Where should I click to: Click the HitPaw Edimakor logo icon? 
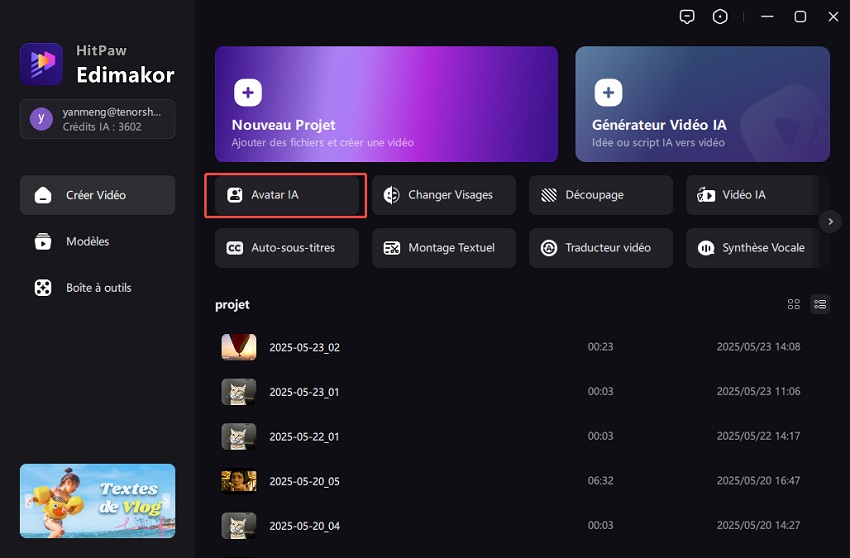coord(41,64)
